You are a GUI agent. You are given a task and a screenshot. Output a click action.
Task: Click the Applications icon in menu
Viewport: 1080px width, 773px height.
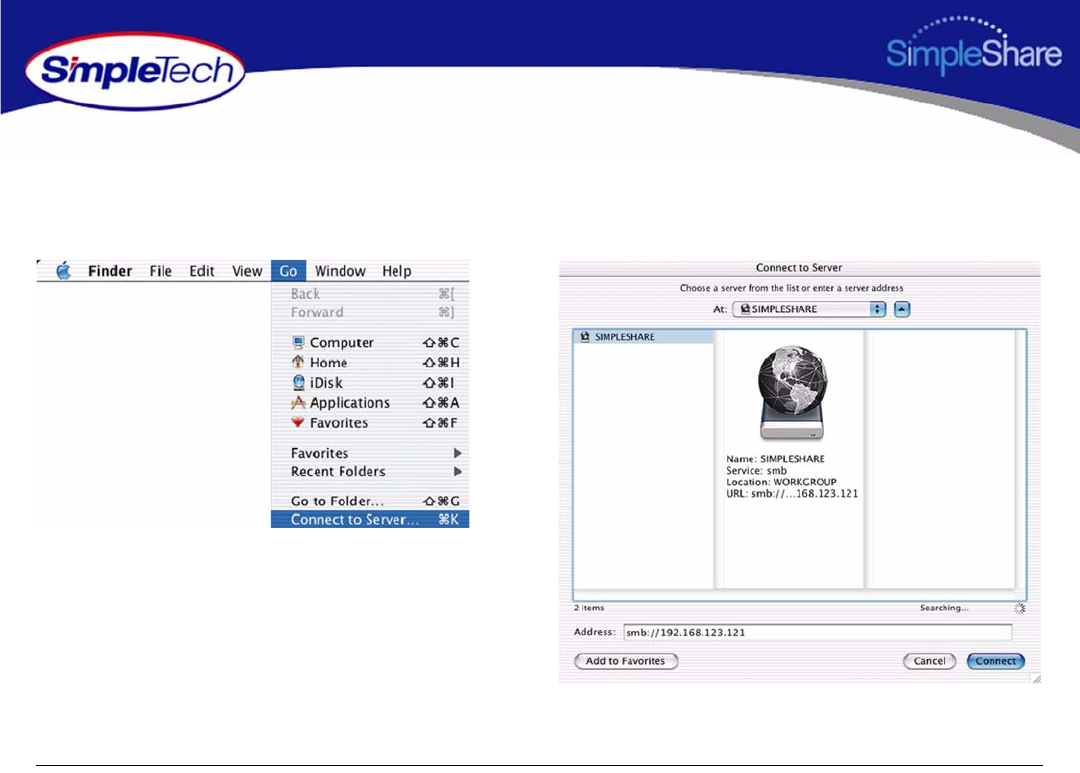pos(297,403)
